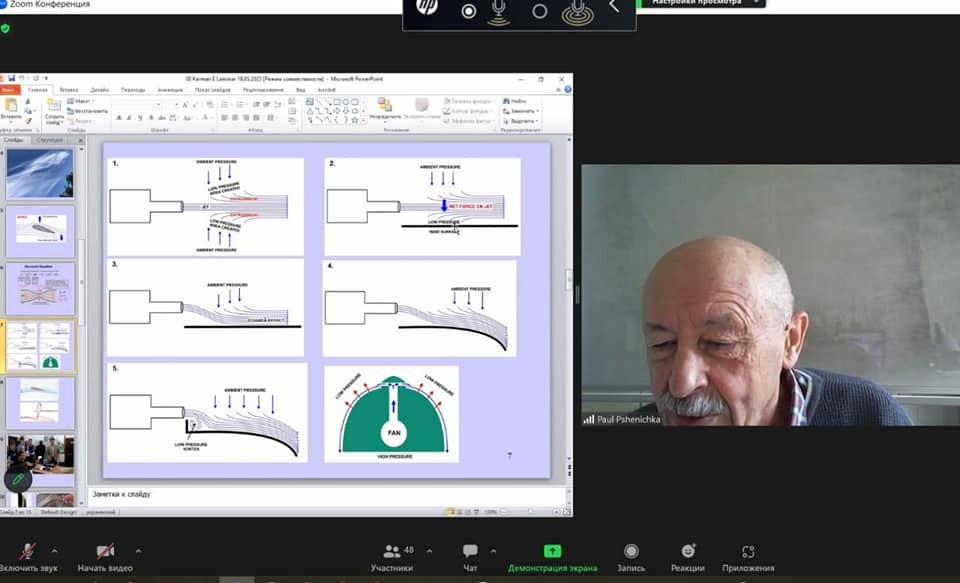
Task: Collapse the HP audio bar with left chevron
Action: [x=614, y=8]
